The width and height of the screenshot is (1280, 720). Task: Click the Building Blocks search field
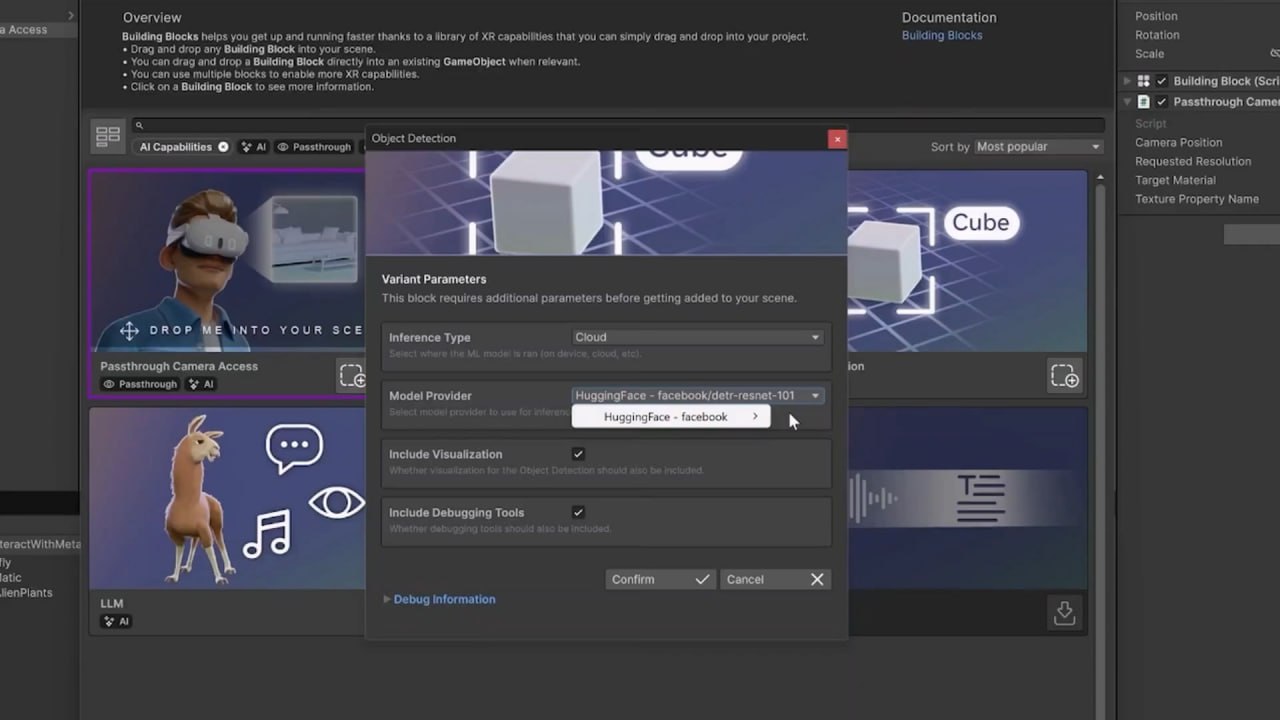[620, 125]
